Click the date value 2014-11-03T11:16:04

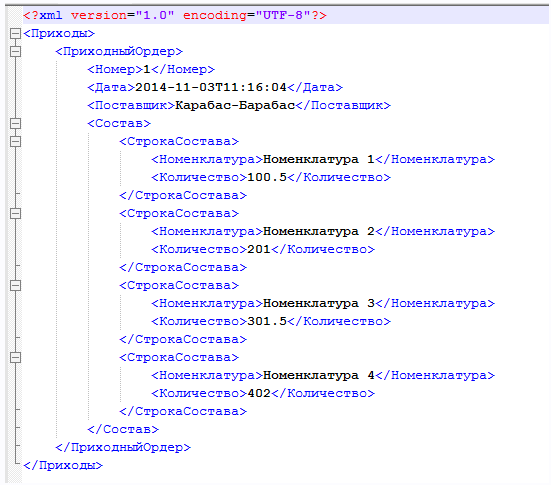pyautogui.click(x=211, y=87)
